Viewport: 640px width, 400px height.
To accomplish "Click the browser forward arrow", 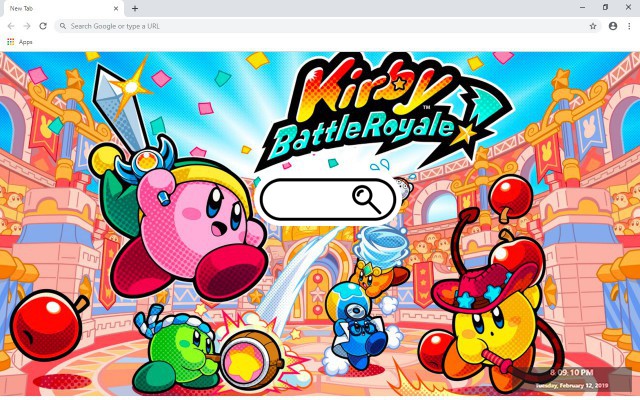I will tap(27, 26).
